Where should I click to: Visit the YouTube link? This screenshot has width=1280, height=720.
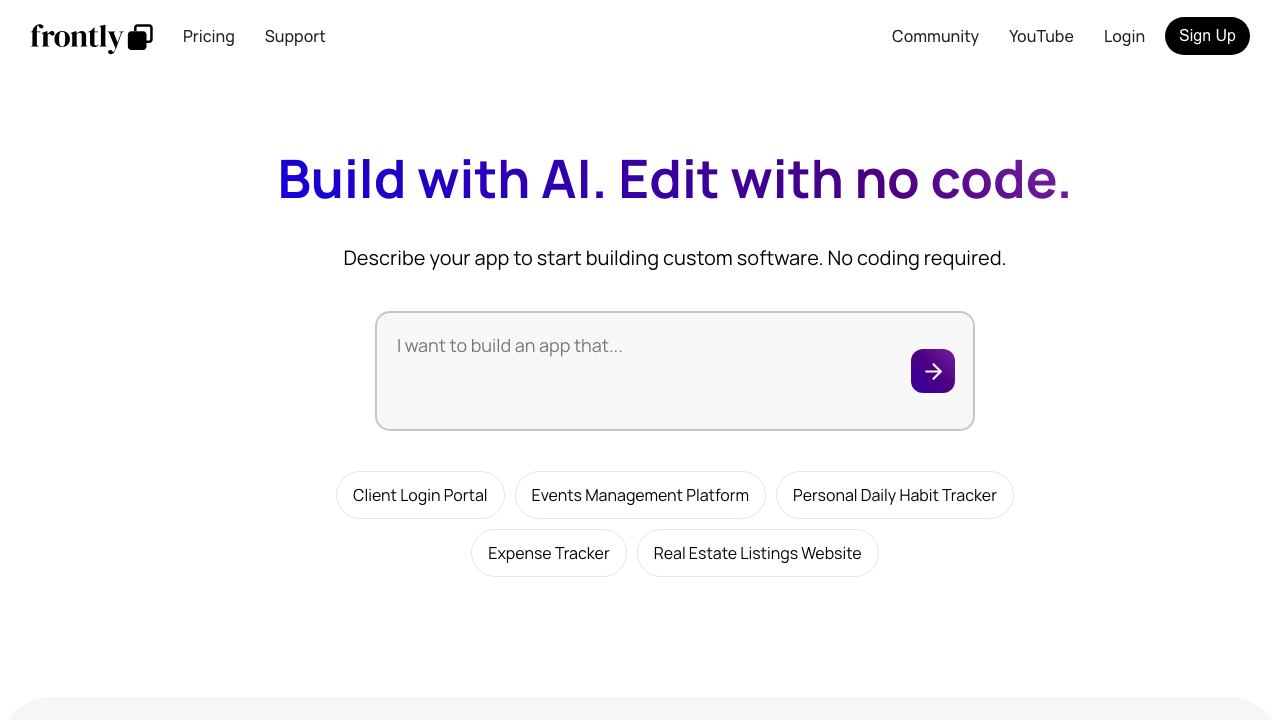pos(1041,36)
